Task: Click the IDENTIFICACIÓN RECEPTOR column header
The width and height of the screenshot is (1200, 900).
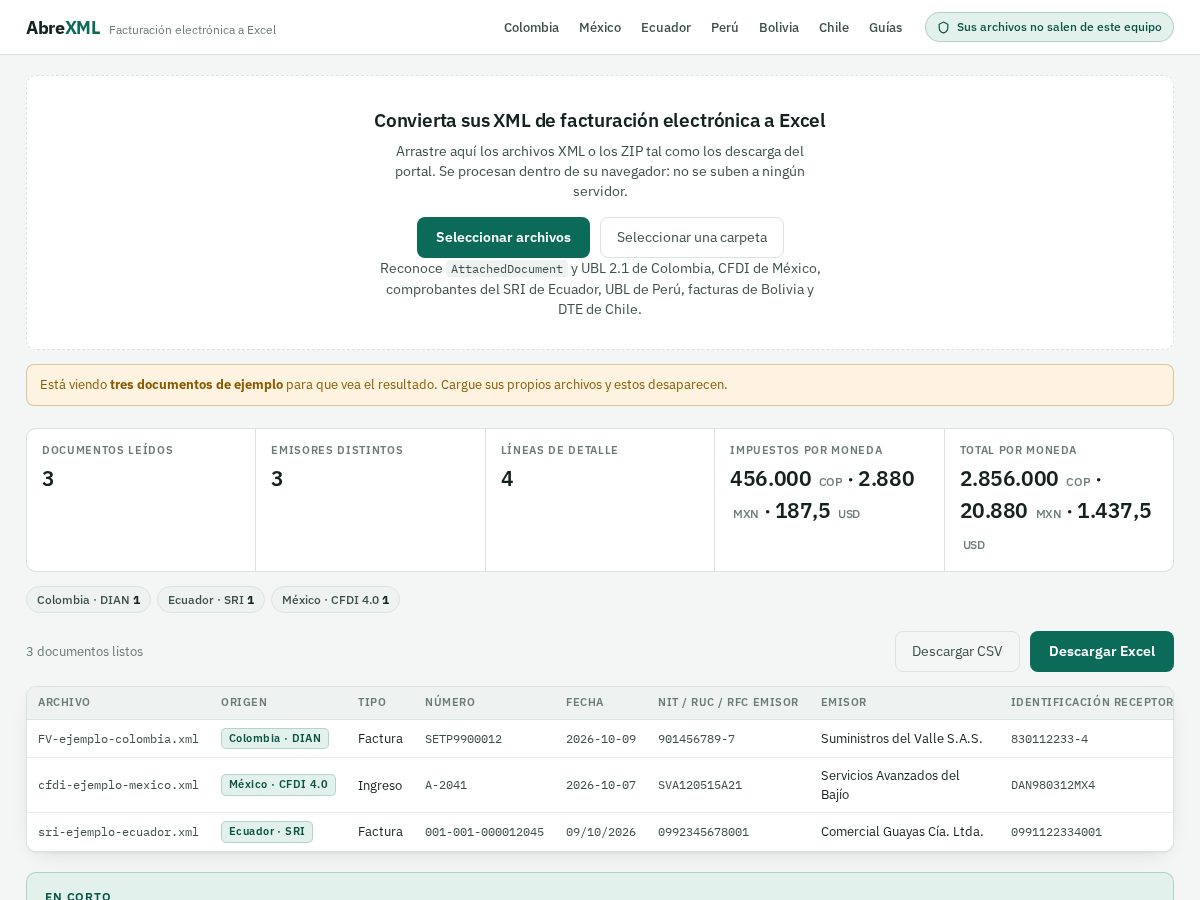Action: tap(1092, 702)
